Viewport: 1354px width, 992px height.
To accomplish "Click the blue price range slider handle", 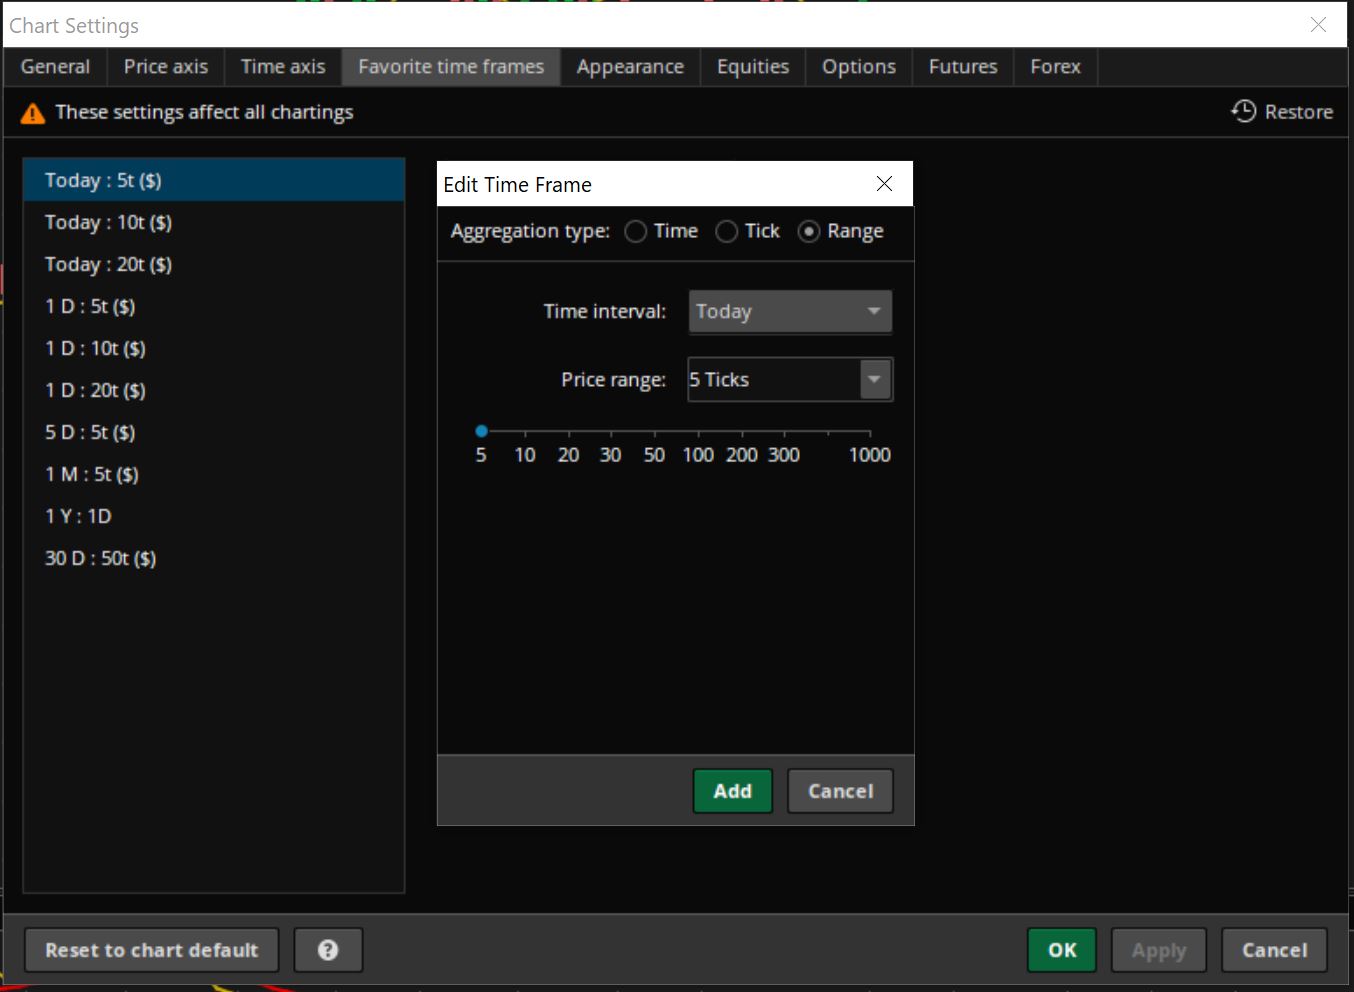I will 481,431.
